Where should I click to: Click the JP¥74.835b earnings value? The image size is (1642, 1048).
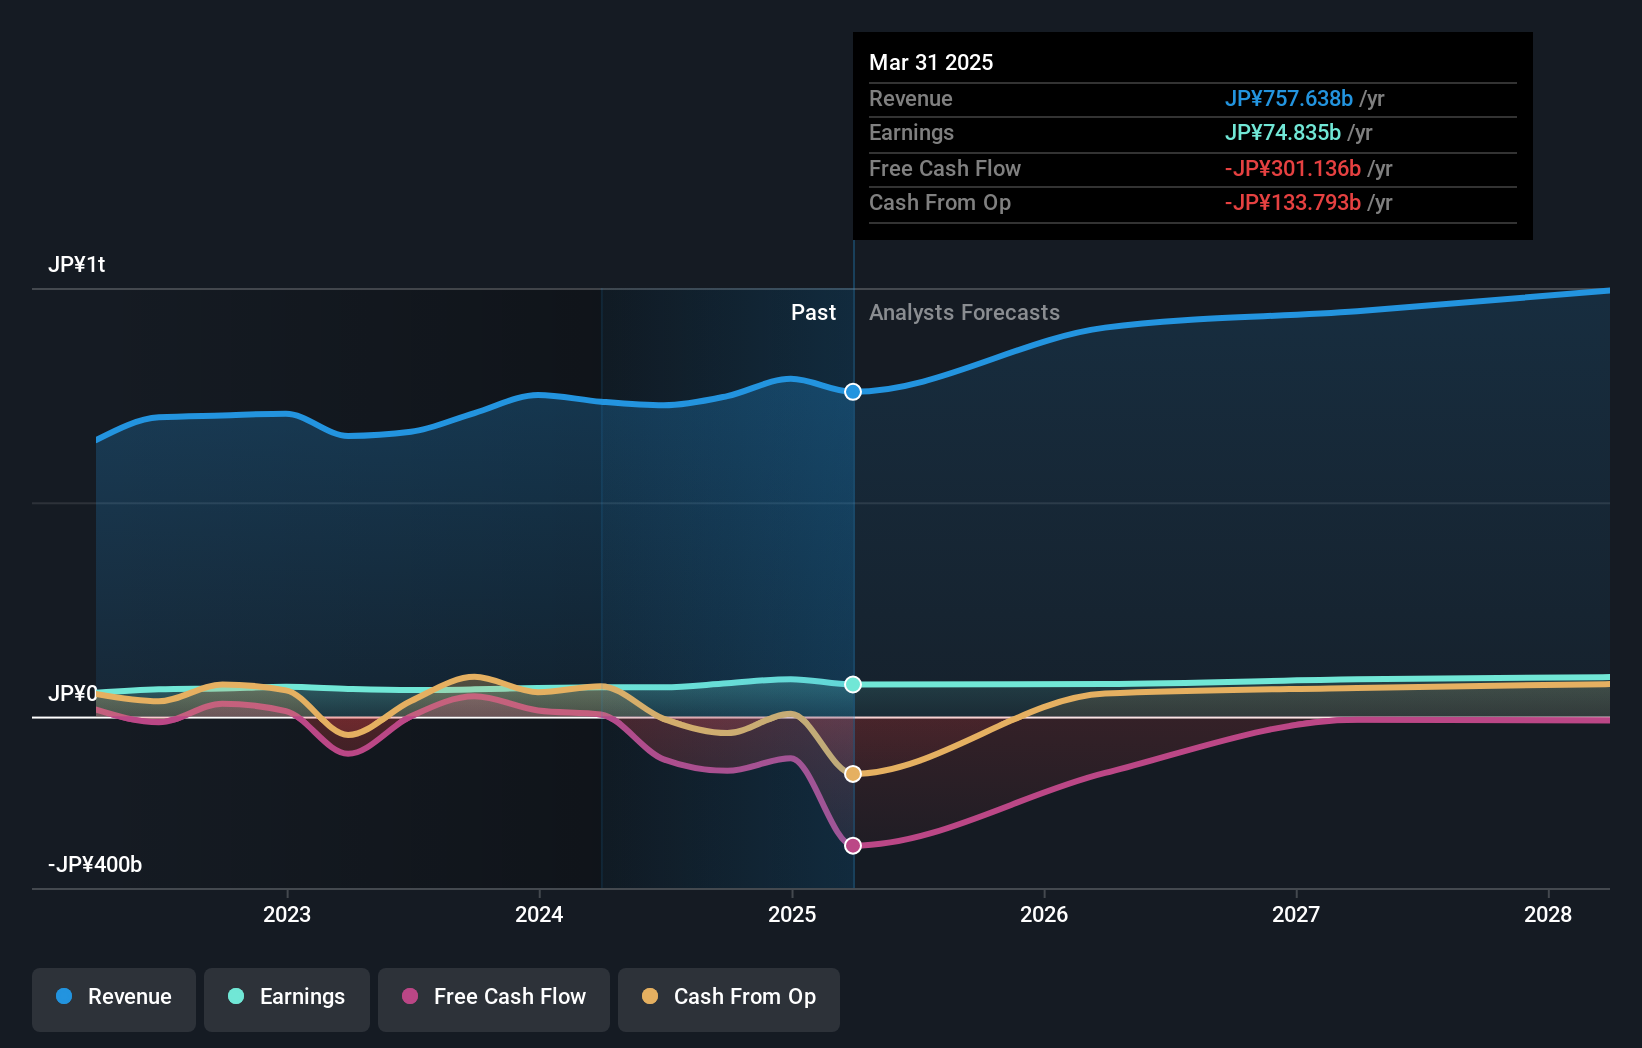[1283, 132]
